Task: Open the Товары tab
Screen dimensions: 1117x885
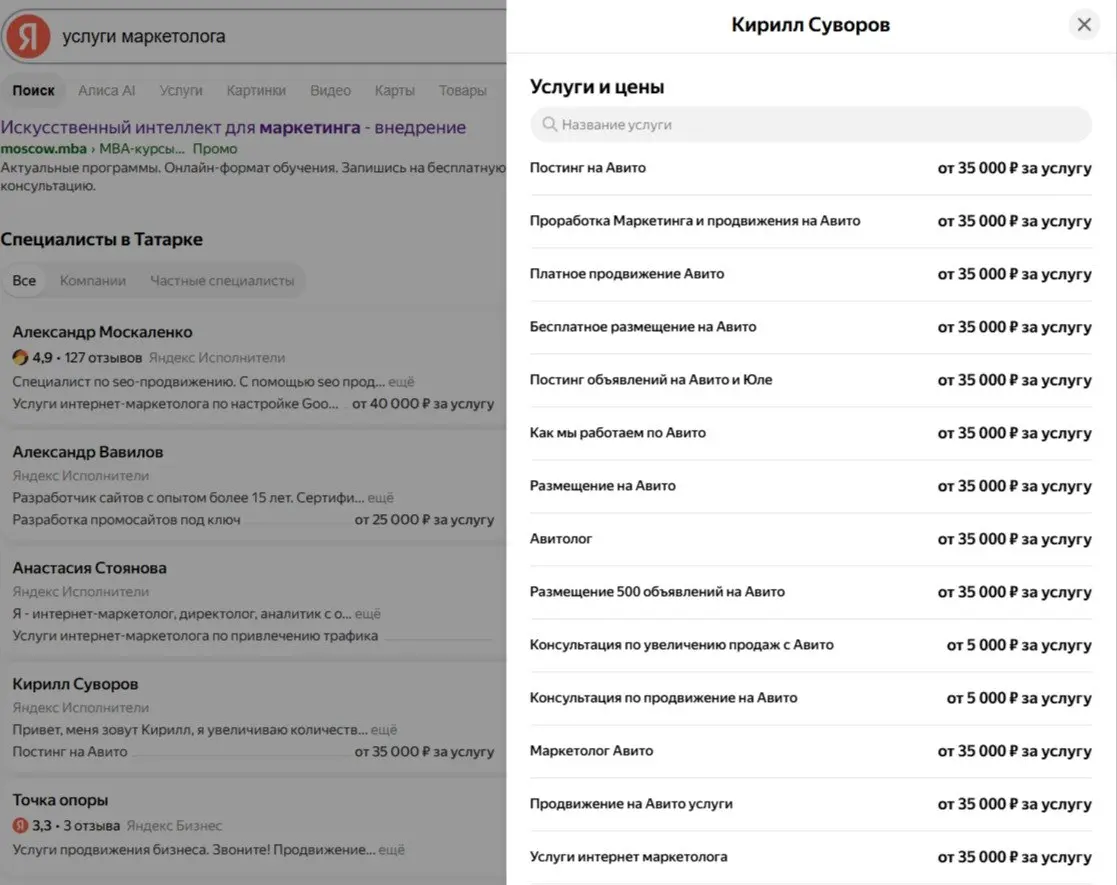Action: click(x=462, y=90)
